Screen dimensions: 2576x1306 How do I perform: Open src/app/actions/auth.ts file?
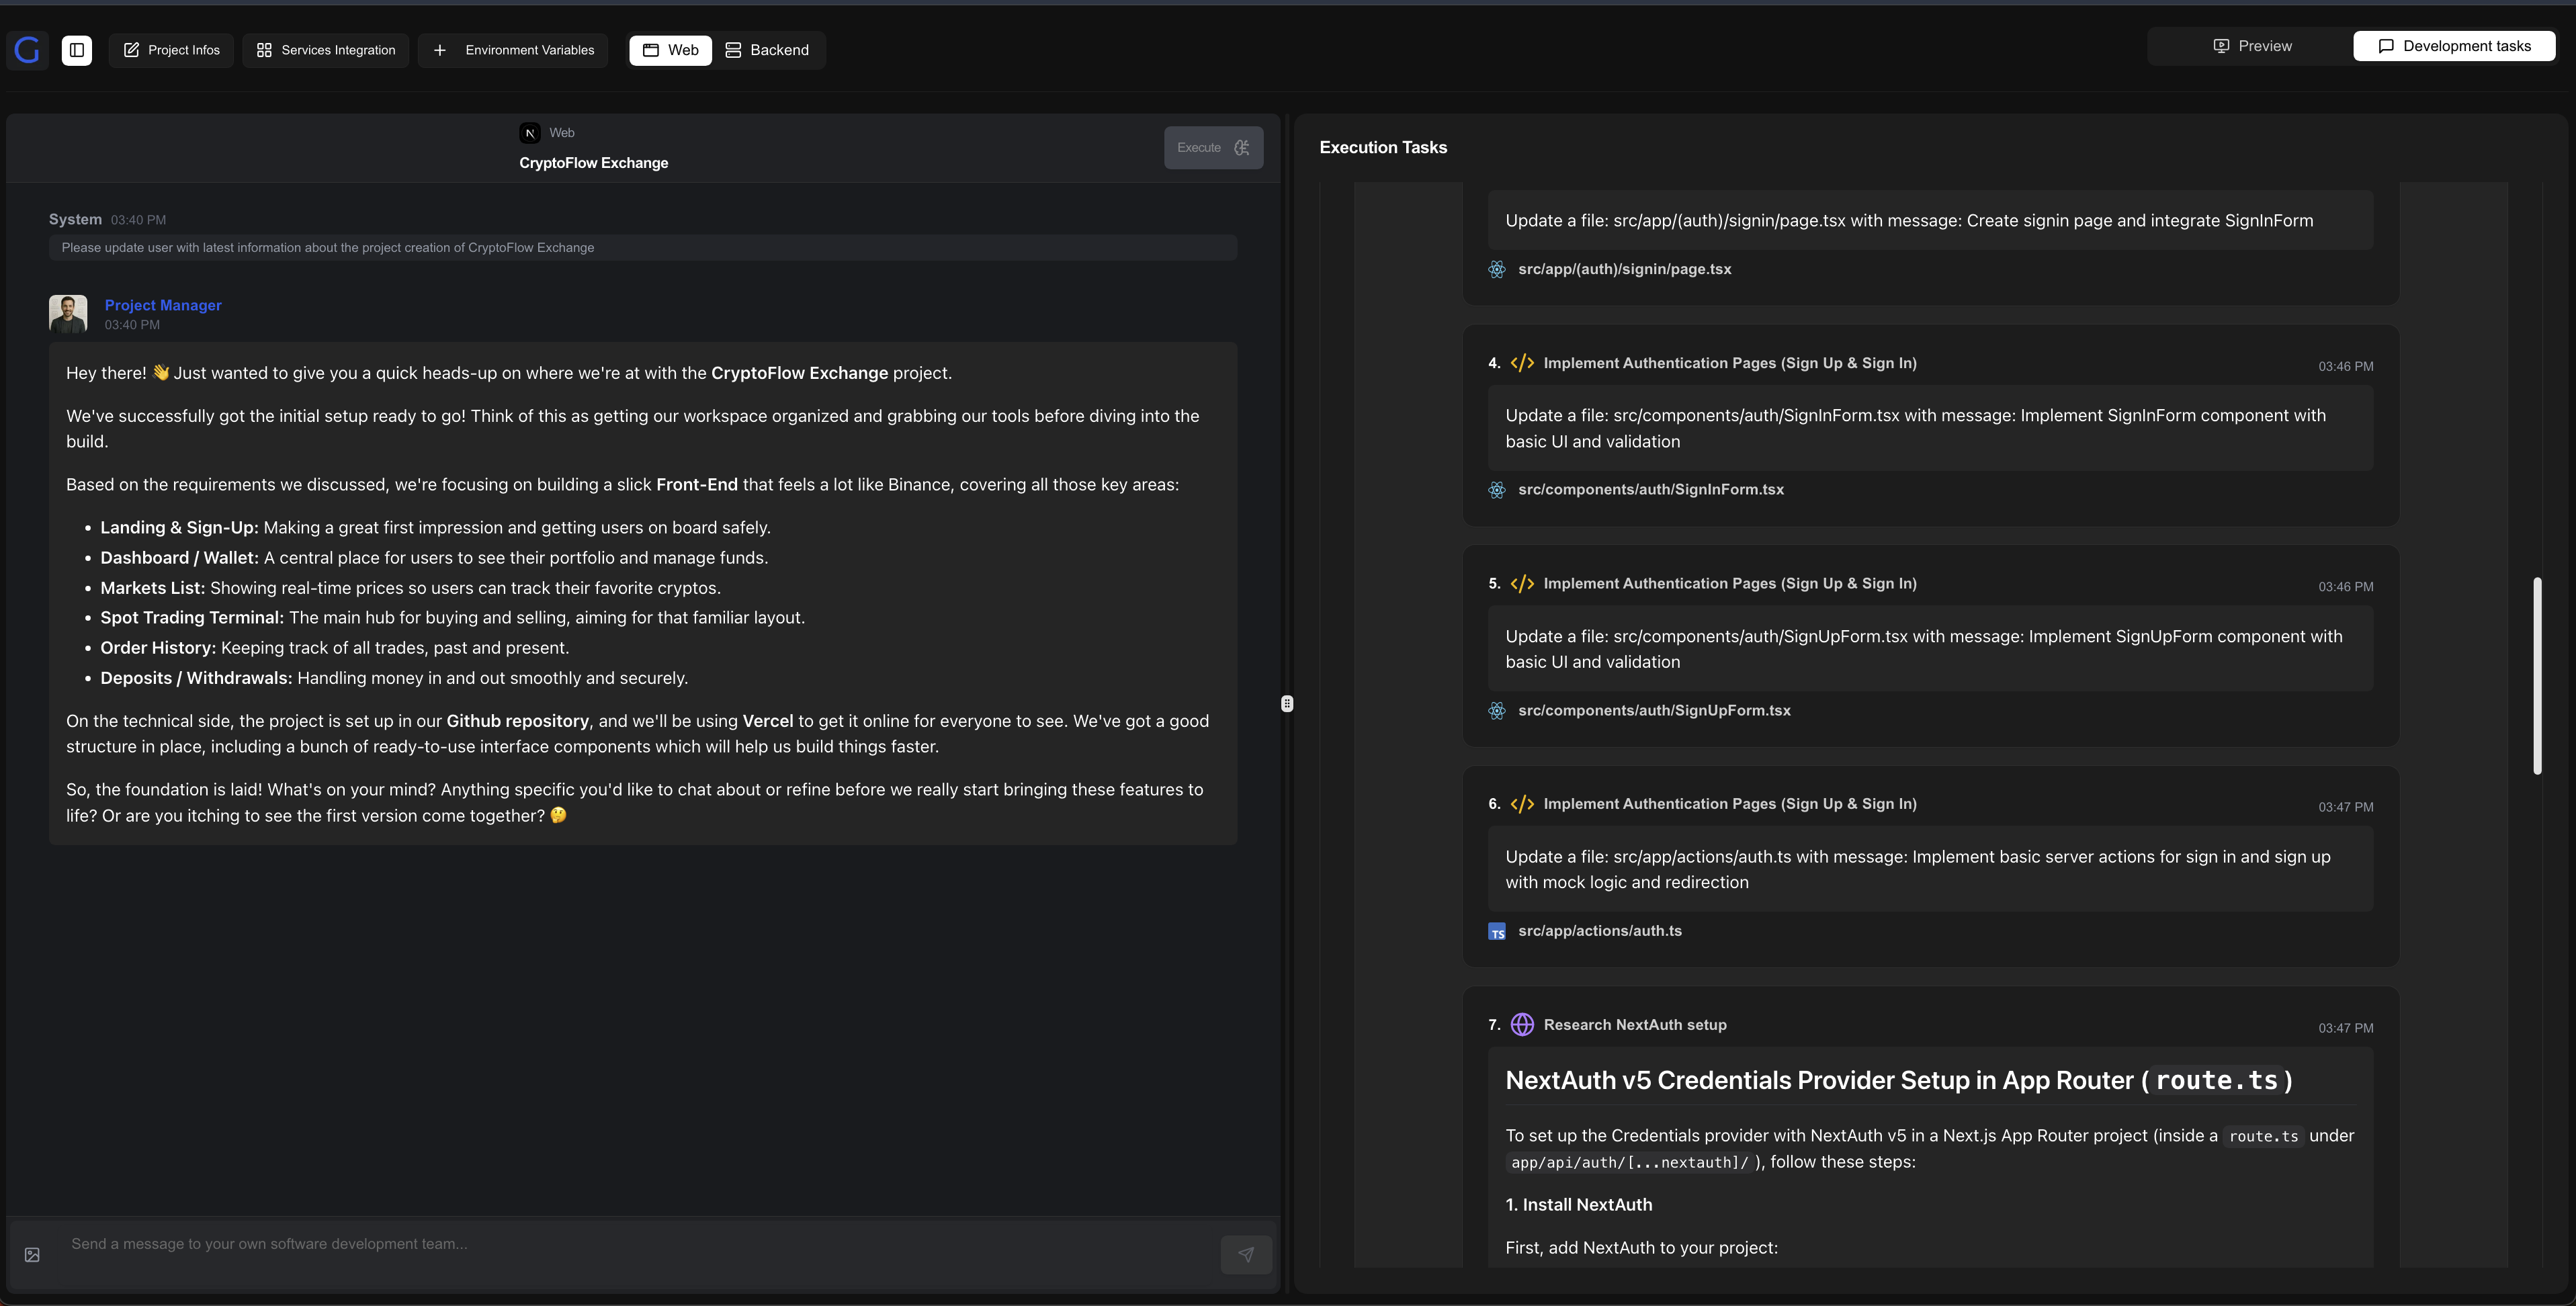(1600, 931)
